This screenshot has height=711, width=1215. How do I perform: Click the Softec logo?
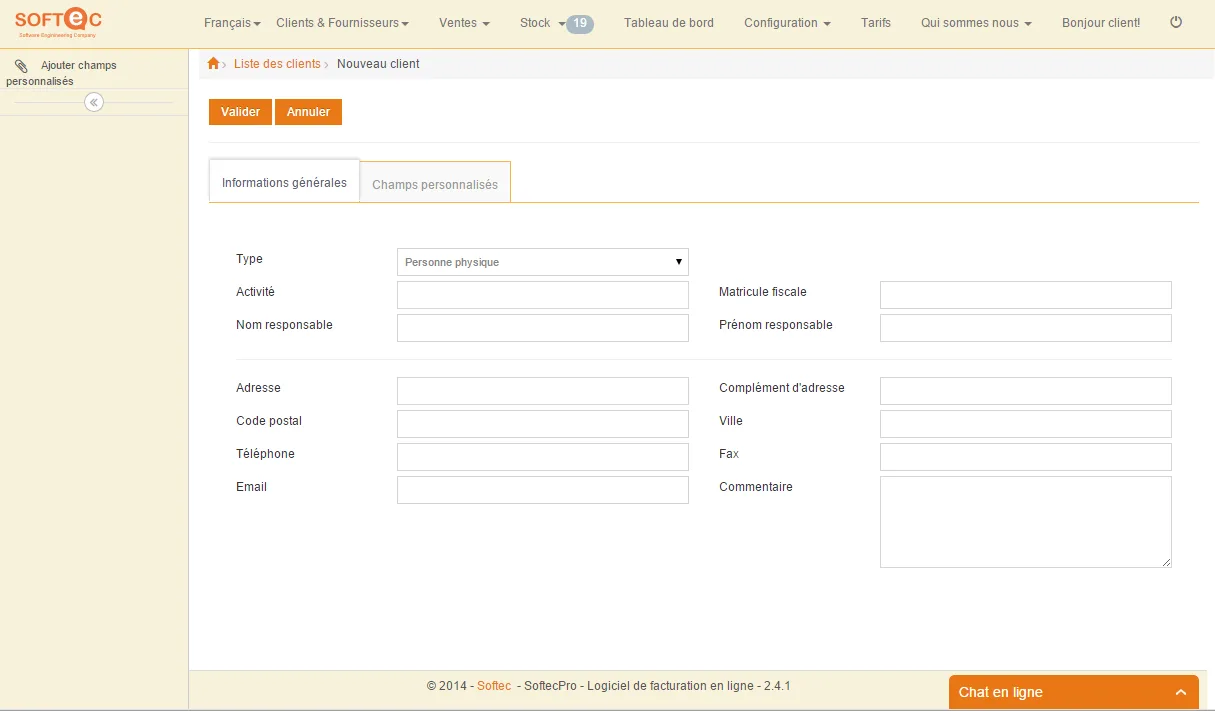[x=58, y=21]
